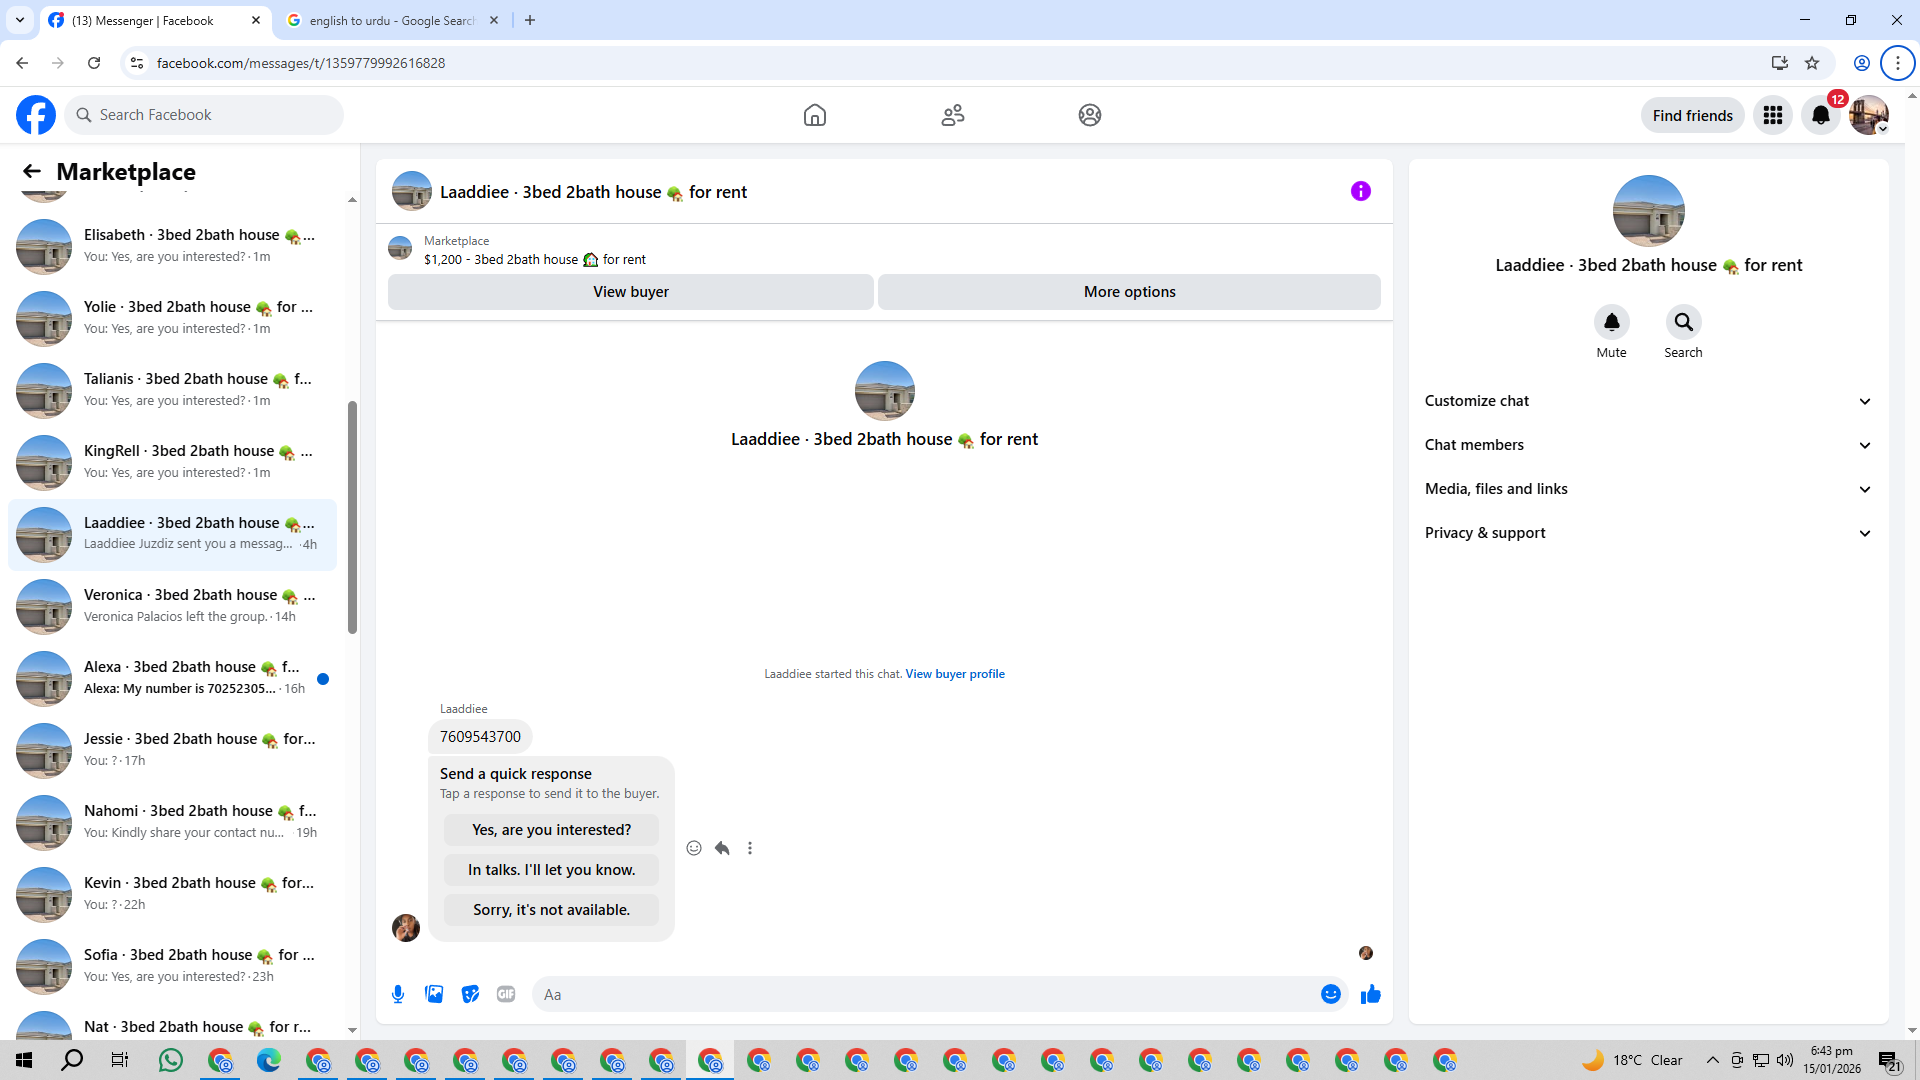Mute this conversation

click(1611, 323)
